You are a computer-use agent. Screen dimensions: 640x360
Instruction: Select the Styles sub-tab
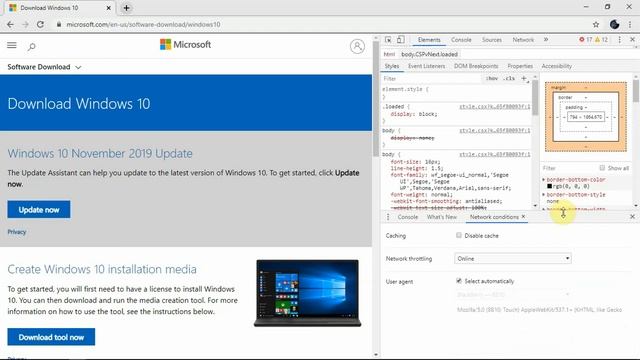[x=392, y=66]
